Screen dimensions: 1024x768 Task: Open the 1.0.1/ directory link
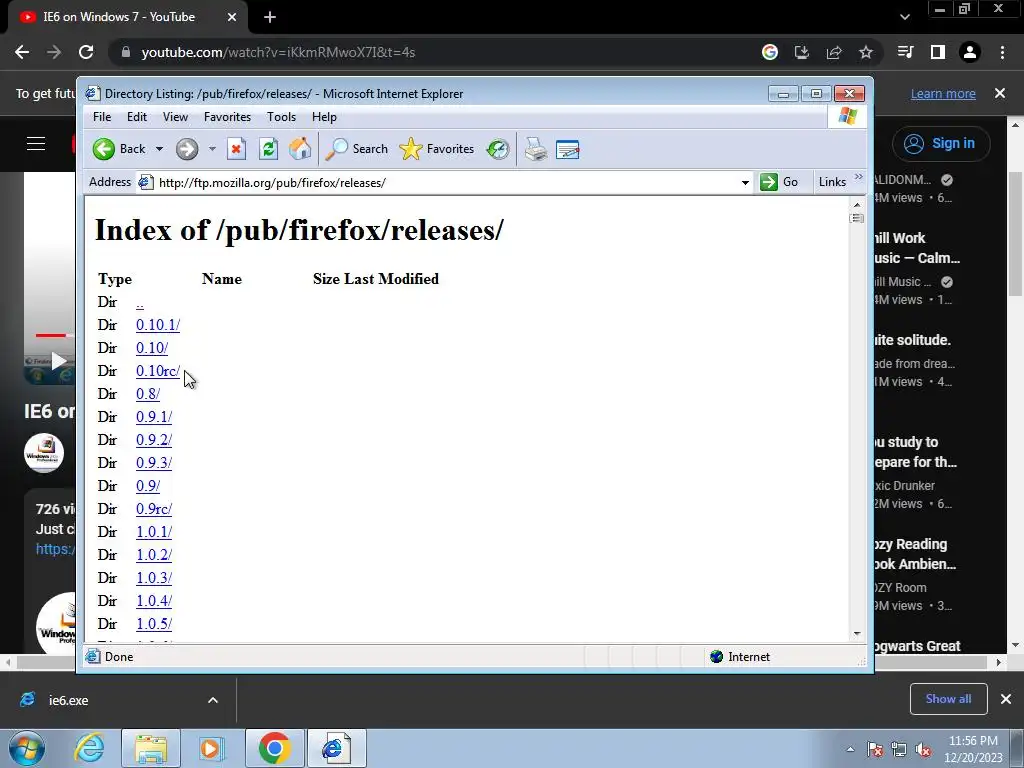tap(153, 532)
